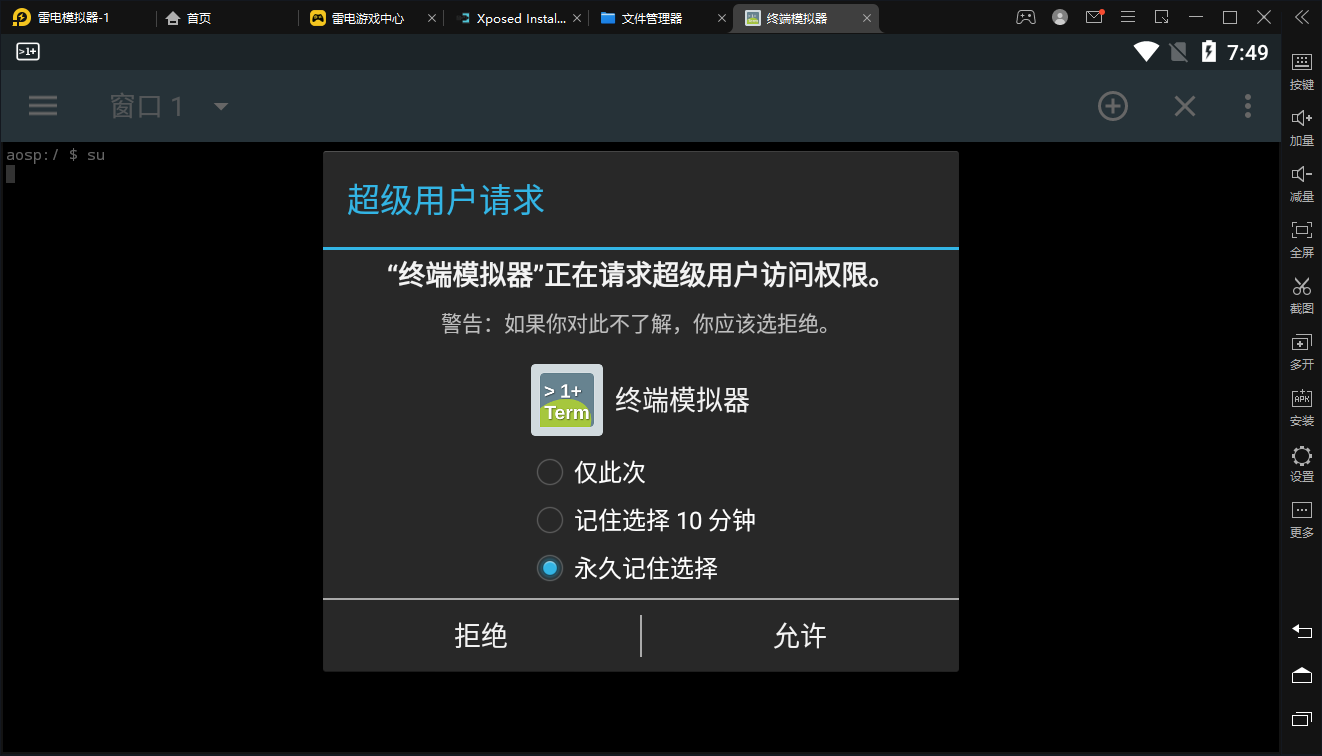Click the terminal notification icon in status bar

pyautogui.click(x=28, y=52)
